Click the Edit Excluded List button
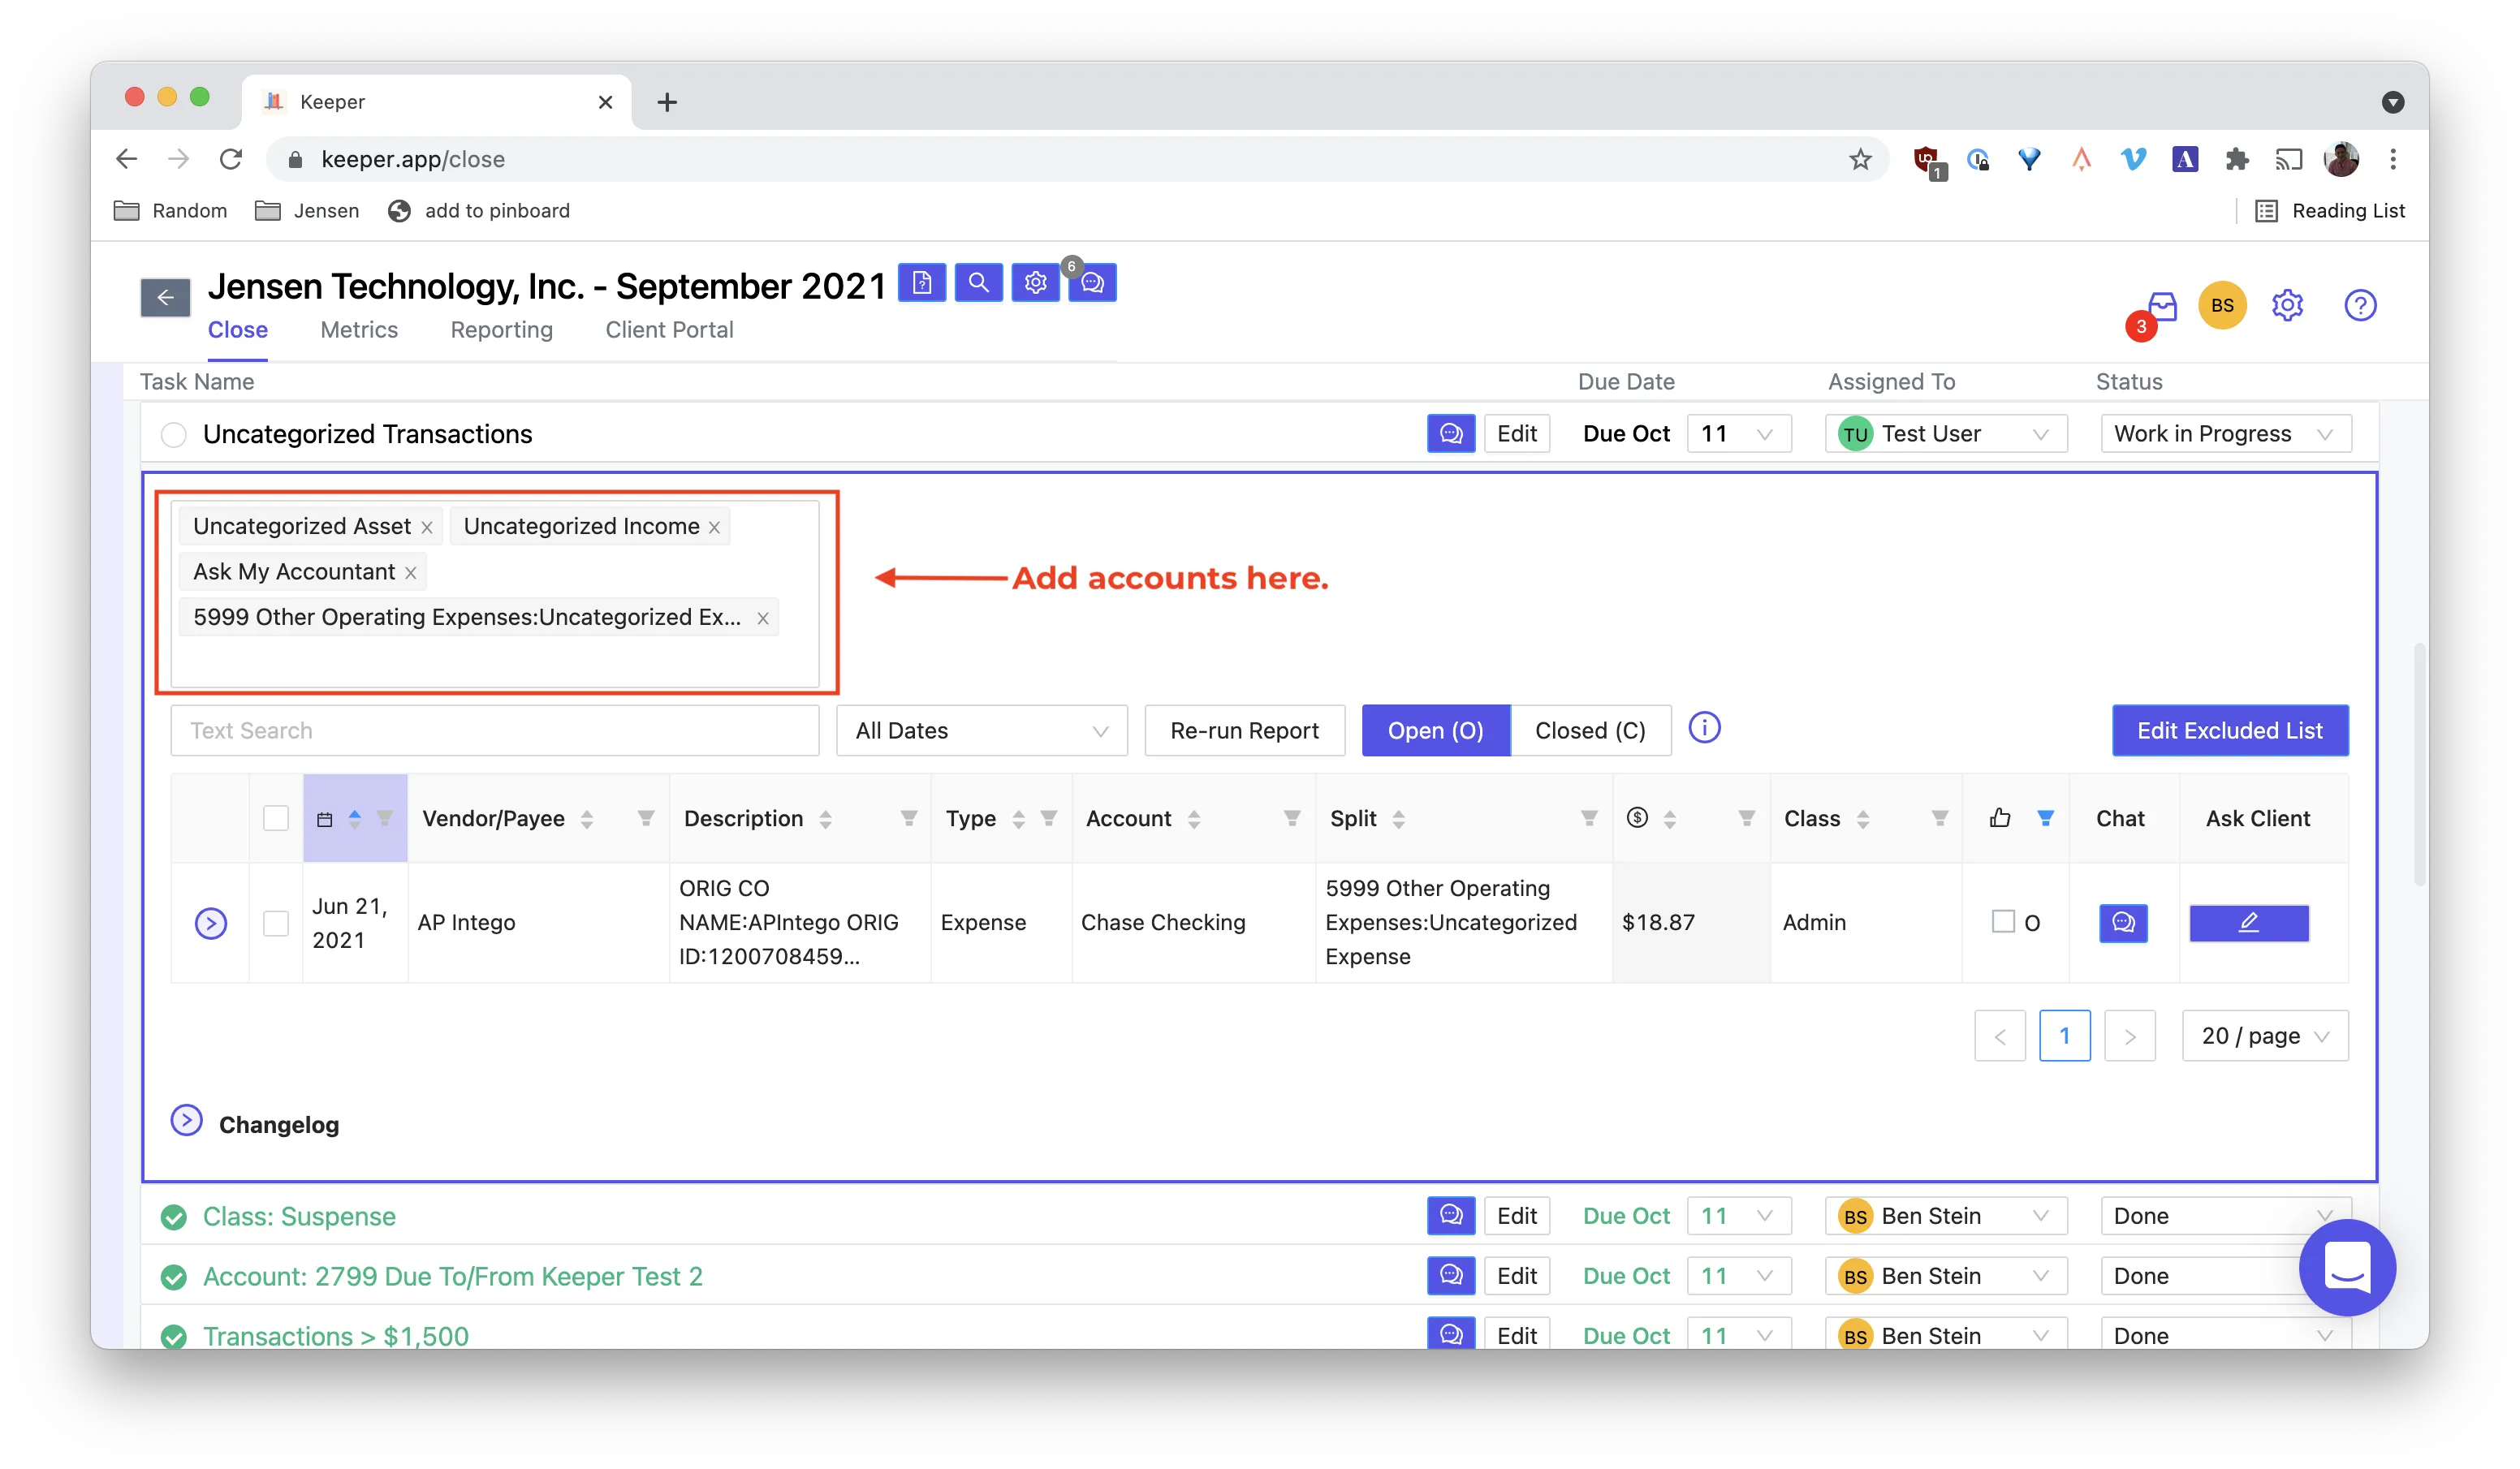 coord(2229,730)
